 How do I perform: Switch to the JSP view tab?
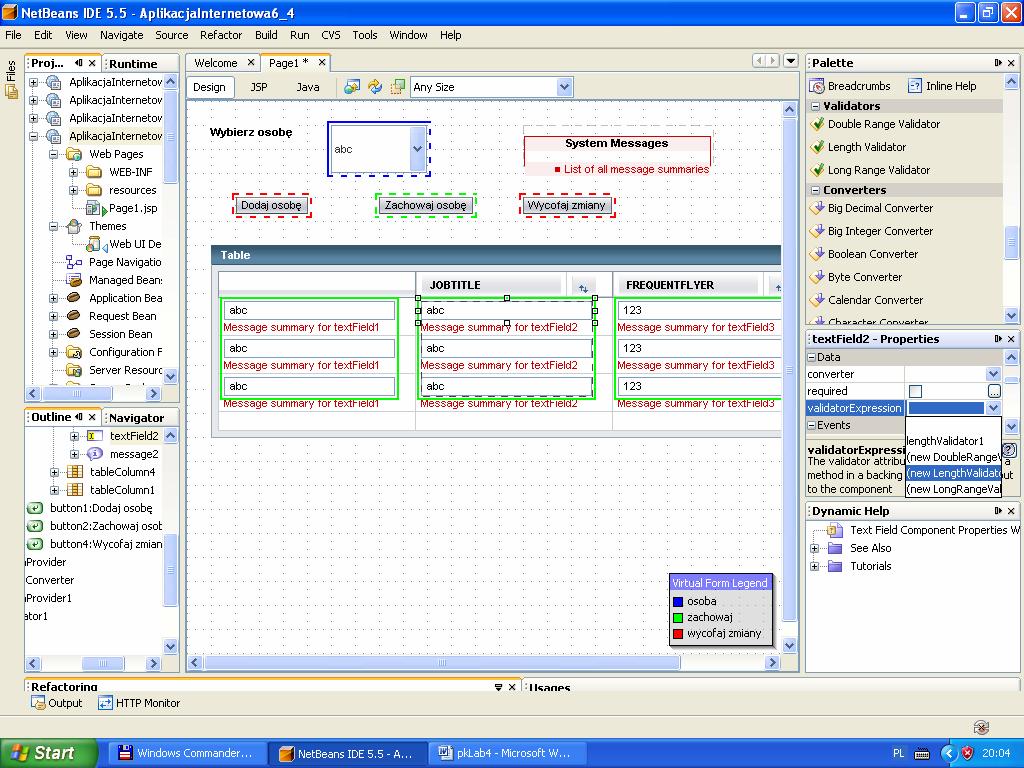tap(259, 87)
